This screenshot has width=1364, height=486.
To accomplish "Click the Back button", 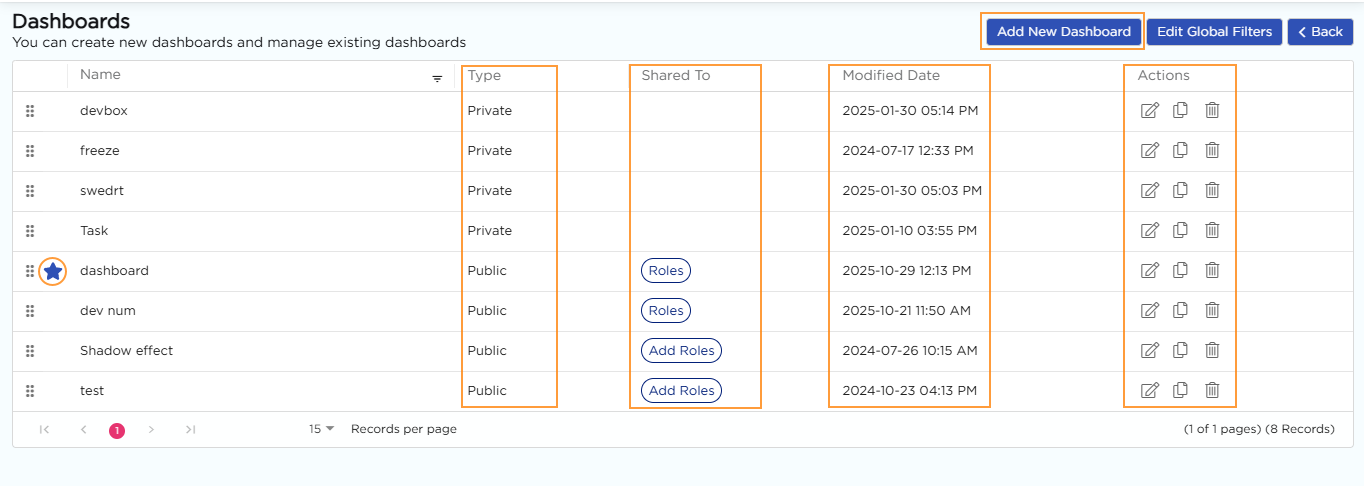I will click(1320, 31).
